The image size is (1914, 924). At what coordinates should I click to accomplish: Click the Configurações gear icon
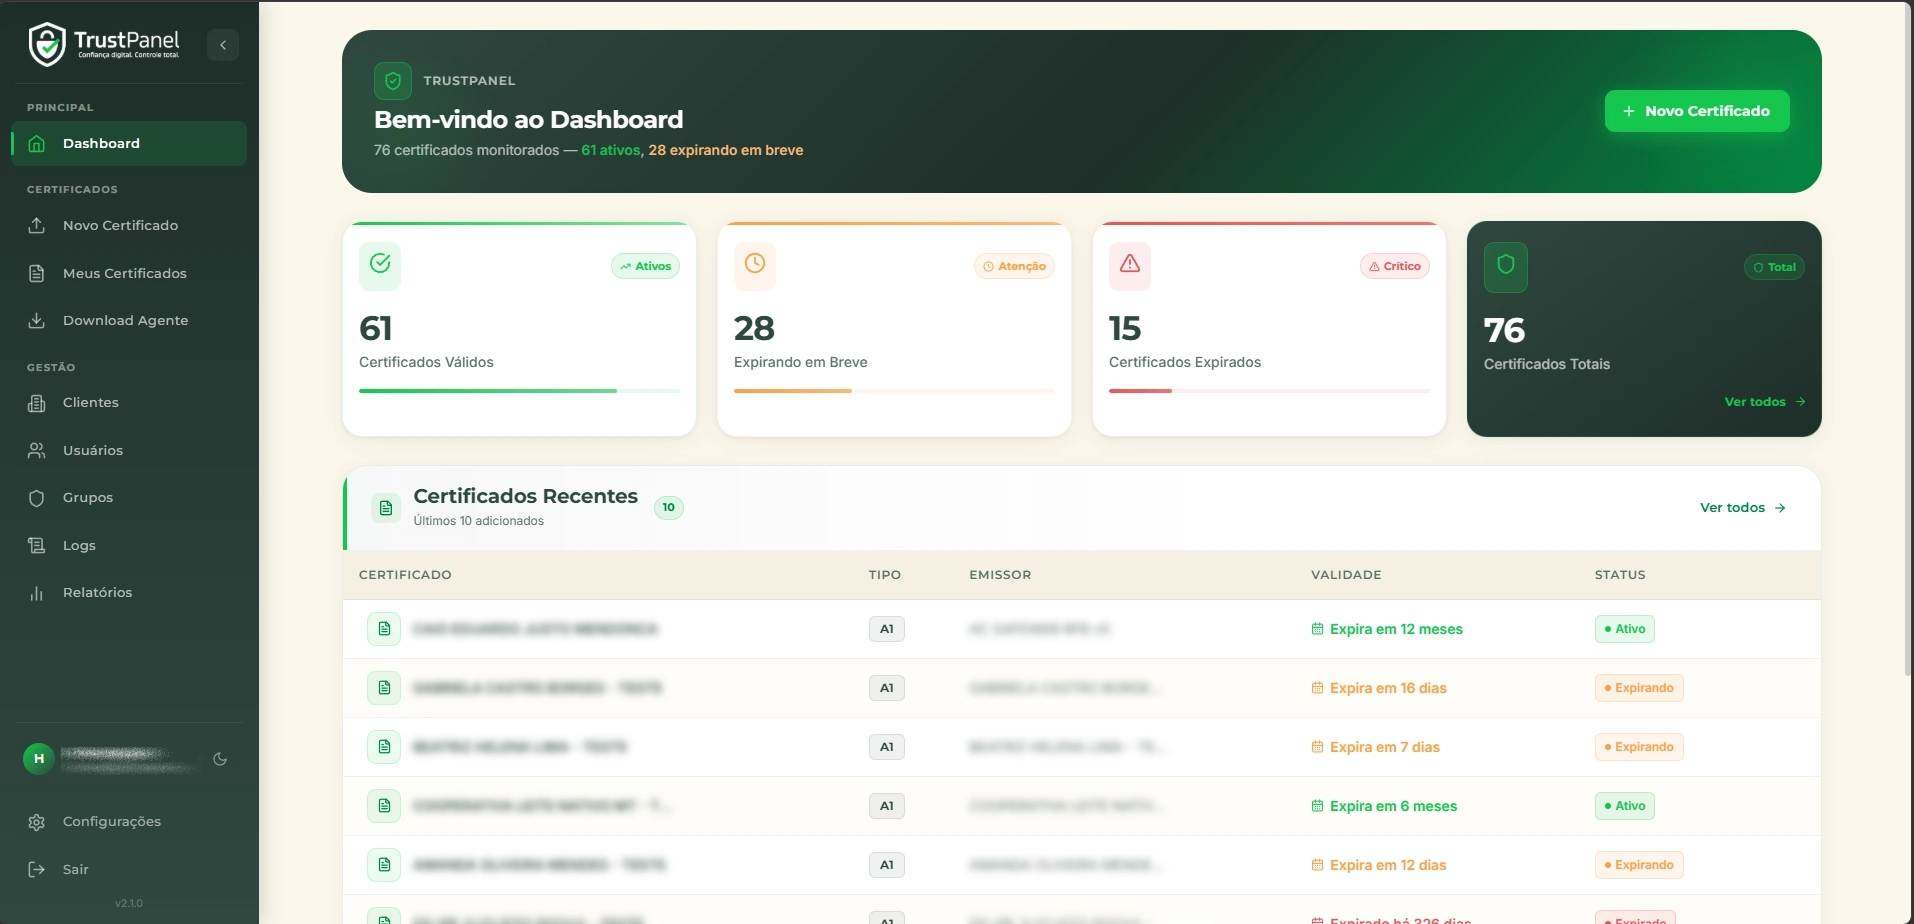pos(37,822)
